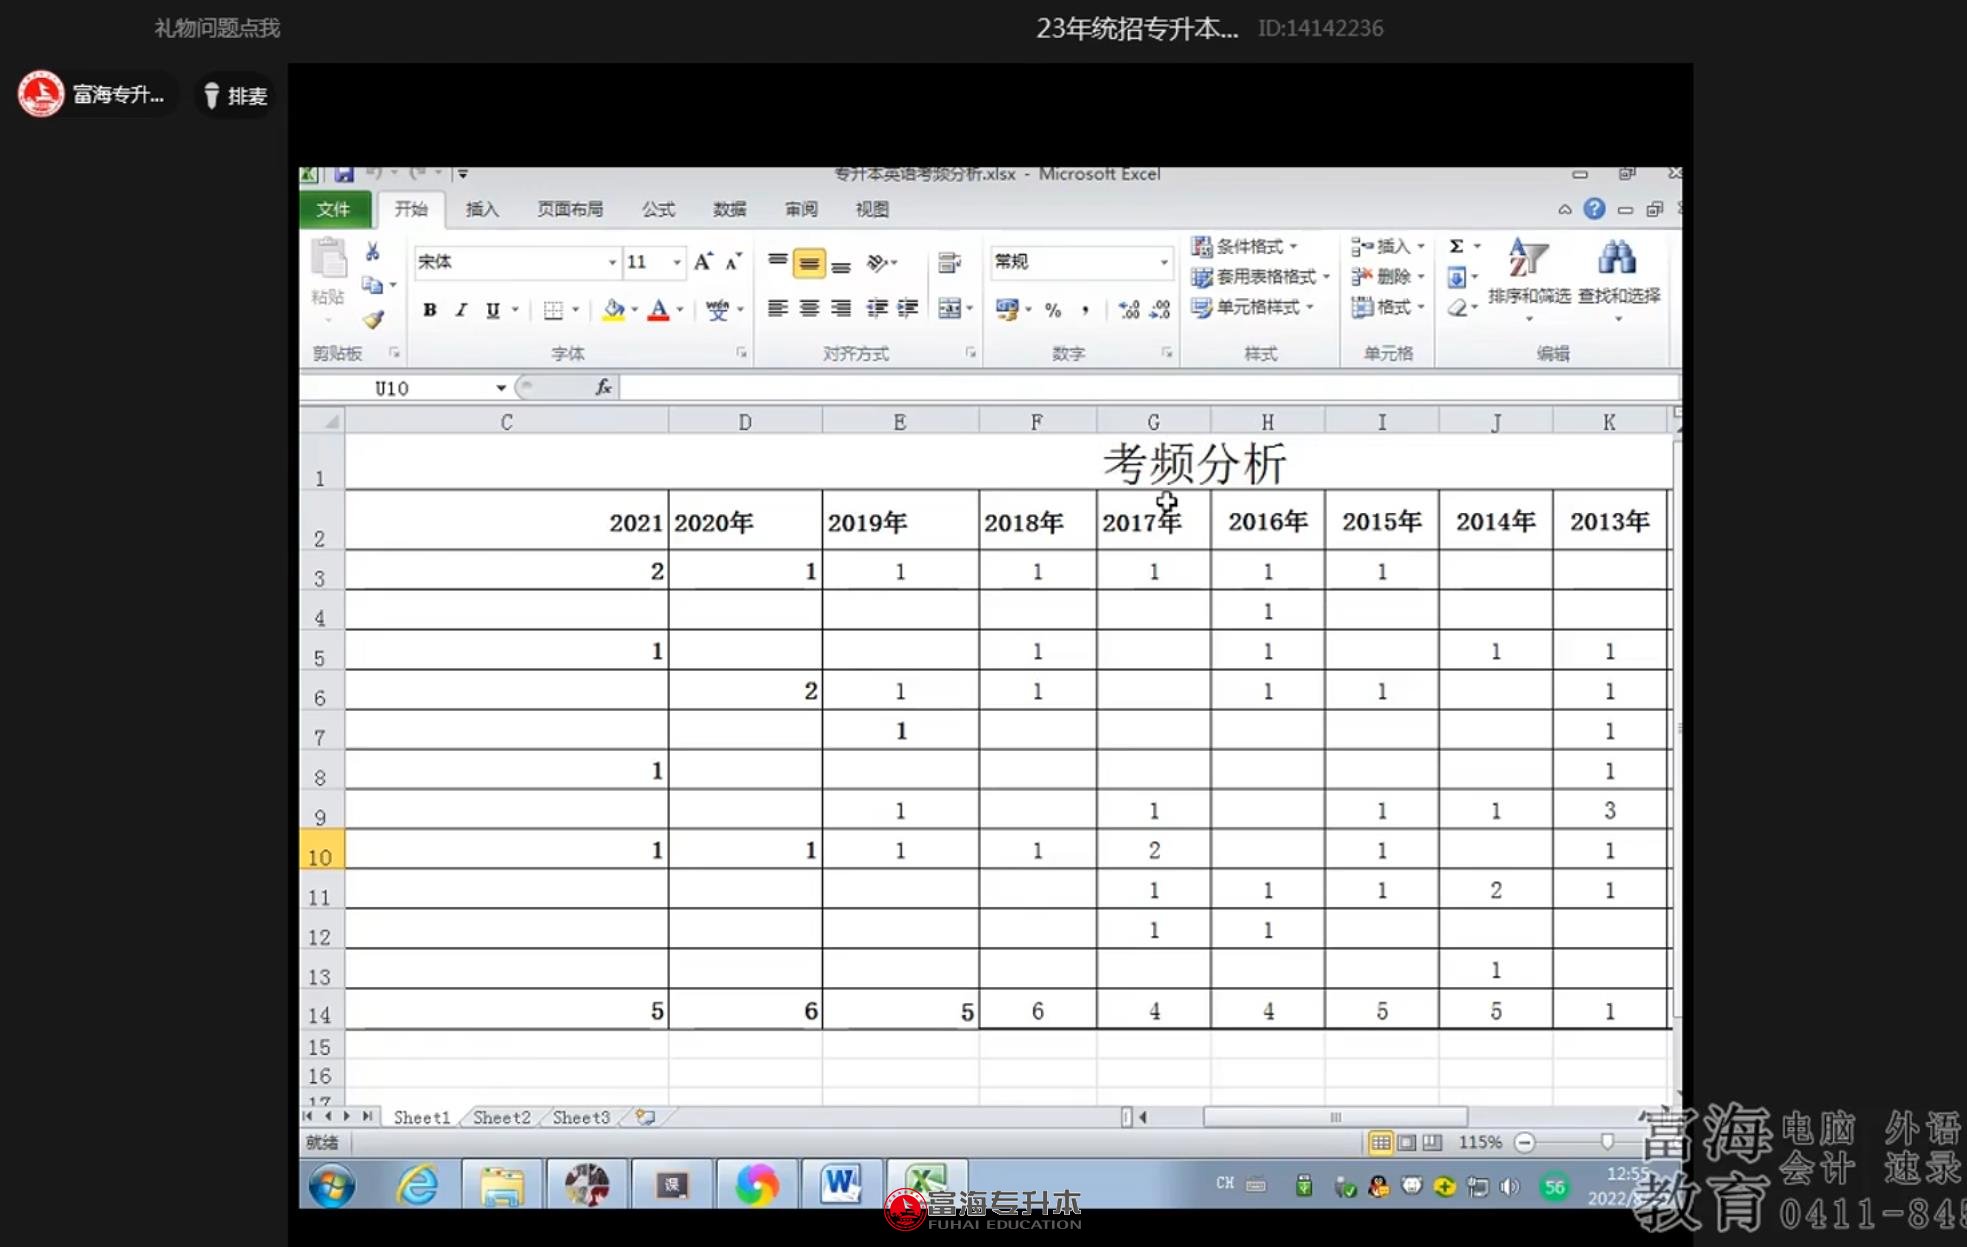This screenshot has height=1247, width=1967.
Task: Open Word from the taskbar
Action: click(841, 1185)
